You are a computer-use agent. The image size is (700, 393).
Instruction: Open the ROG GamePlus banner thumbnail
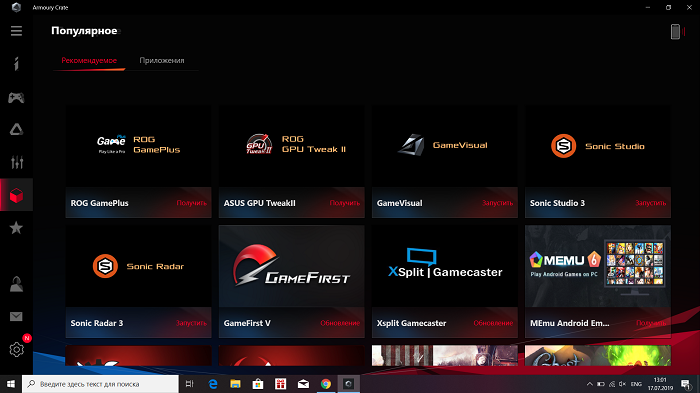point(138,146)
